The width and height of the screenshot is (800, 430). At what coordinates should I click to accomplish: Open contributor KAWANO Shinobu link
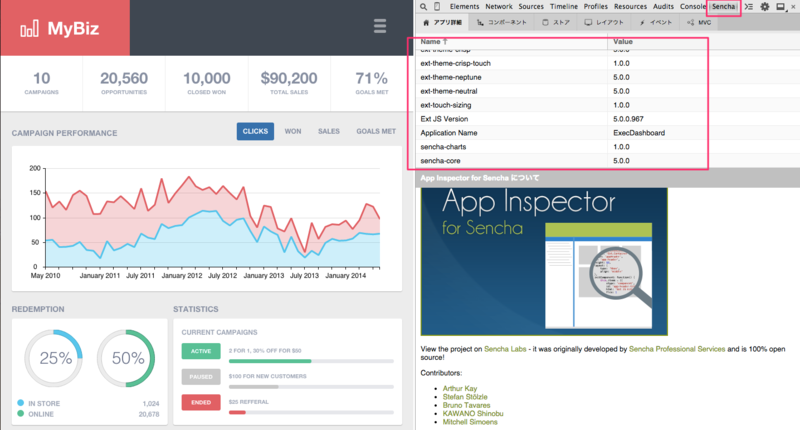tap(473, 414)
